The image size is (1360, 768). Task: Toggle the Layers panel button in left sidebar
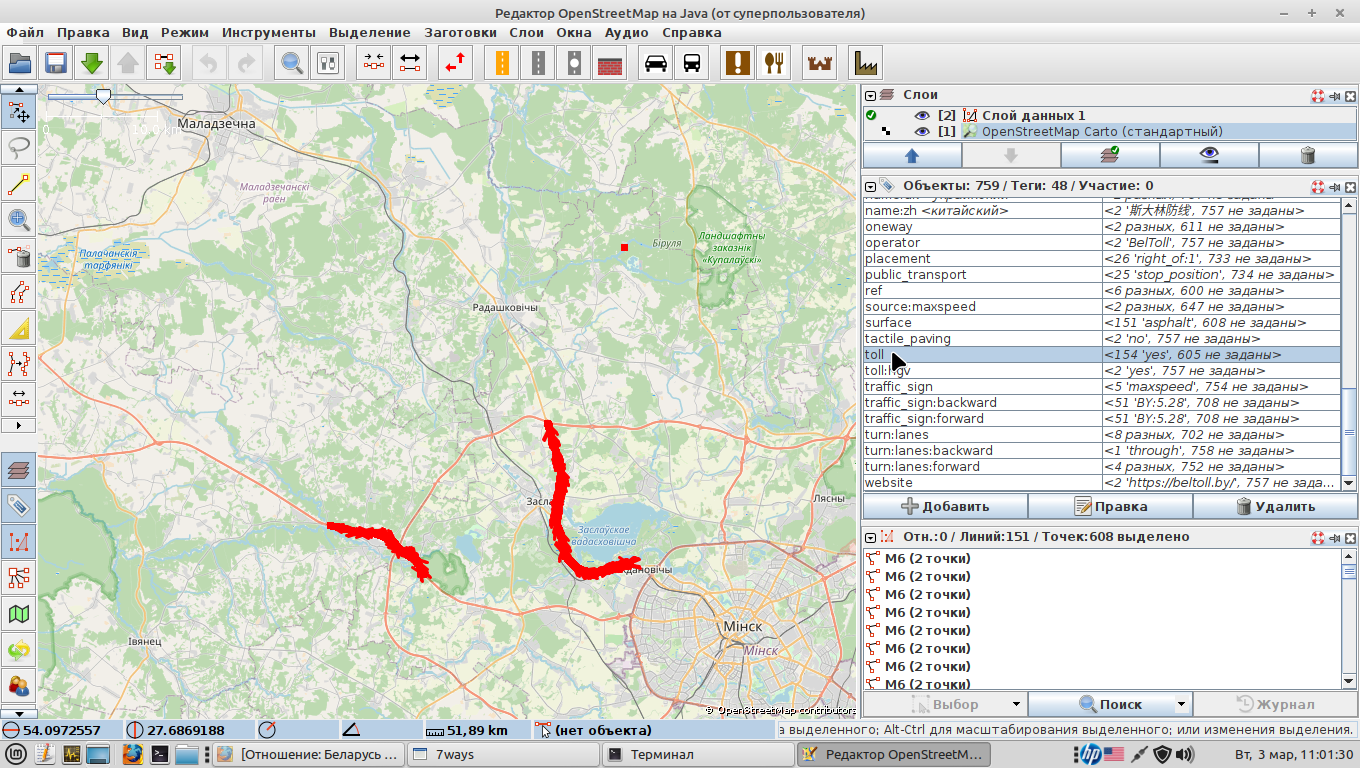tap(19, 469)
